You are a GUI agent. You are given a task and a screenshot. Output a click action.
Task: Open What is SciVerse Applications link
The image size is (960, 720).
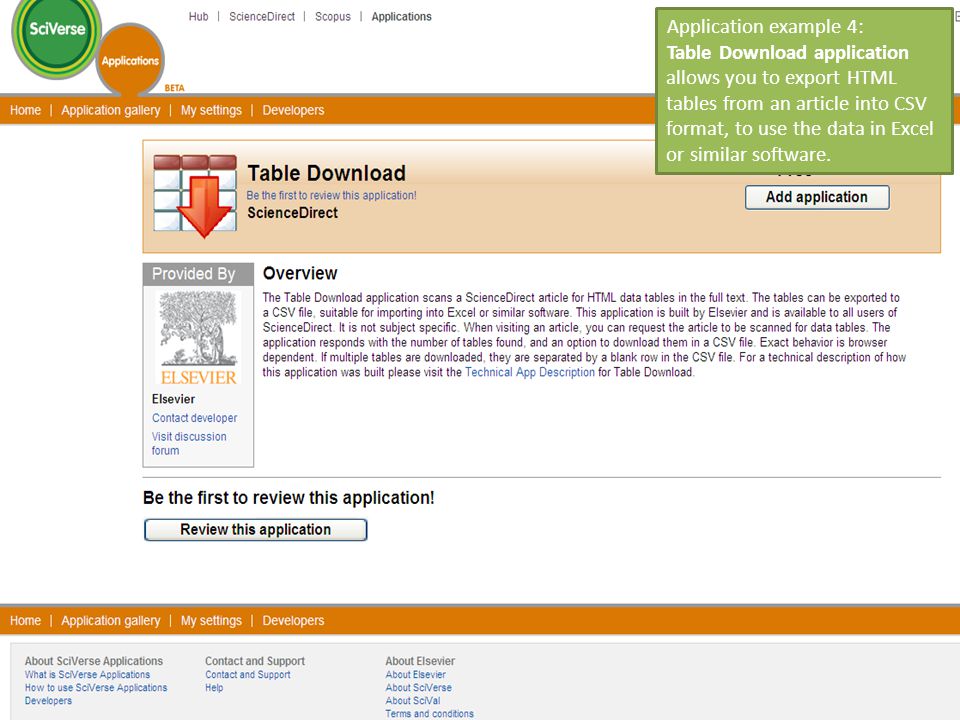click(88, 675)
